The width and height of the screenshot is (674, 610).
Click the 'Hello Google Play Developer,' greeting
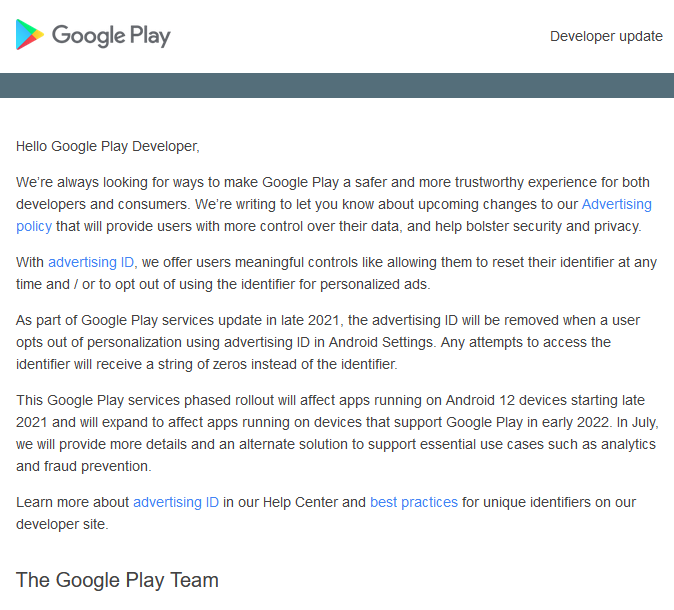click(108, 147)
